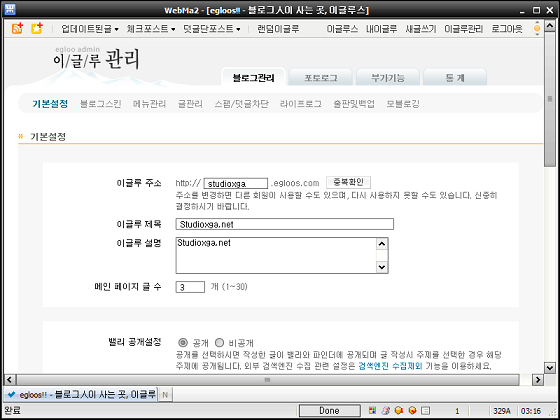Switch to the 포토로그 tab
560x420 pixels.
point(321,78)
